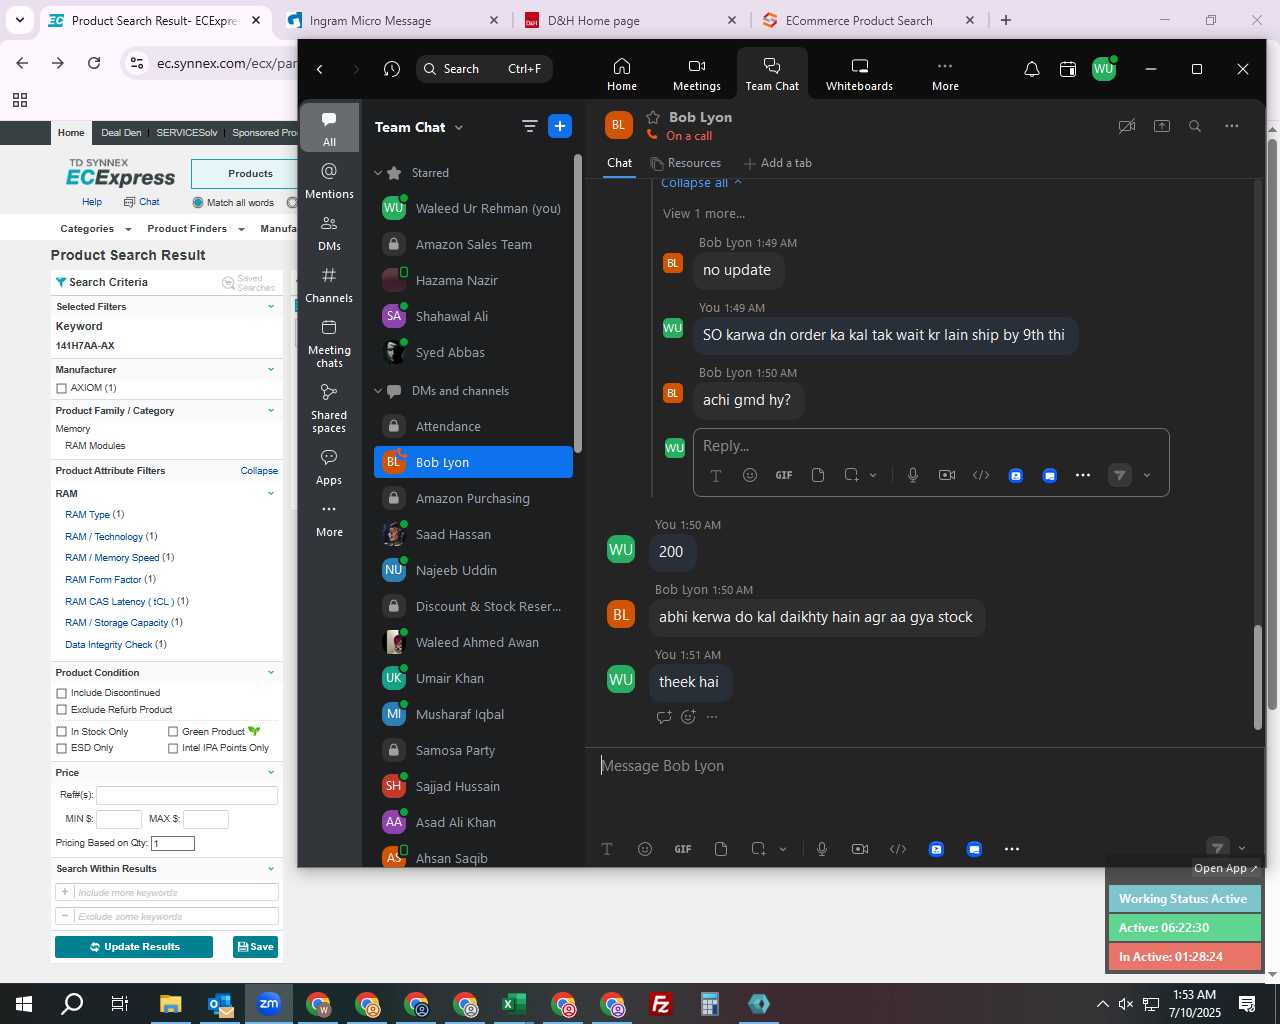The image size is (1280, 1024).
Task: Star the Bob Lyon chat
Action: point(653,117)
